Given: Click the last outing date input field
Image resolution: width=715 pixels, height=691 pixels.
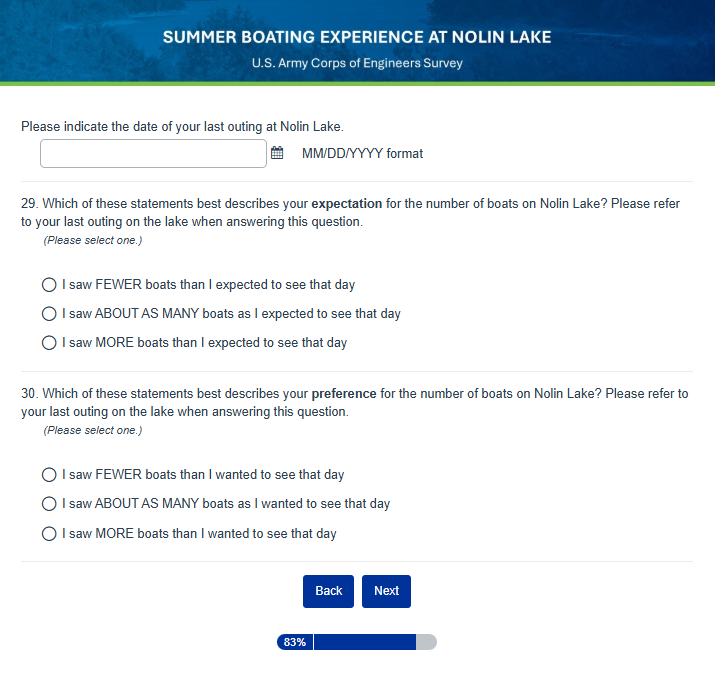Looking at the screenshot, I should point(153,154).
